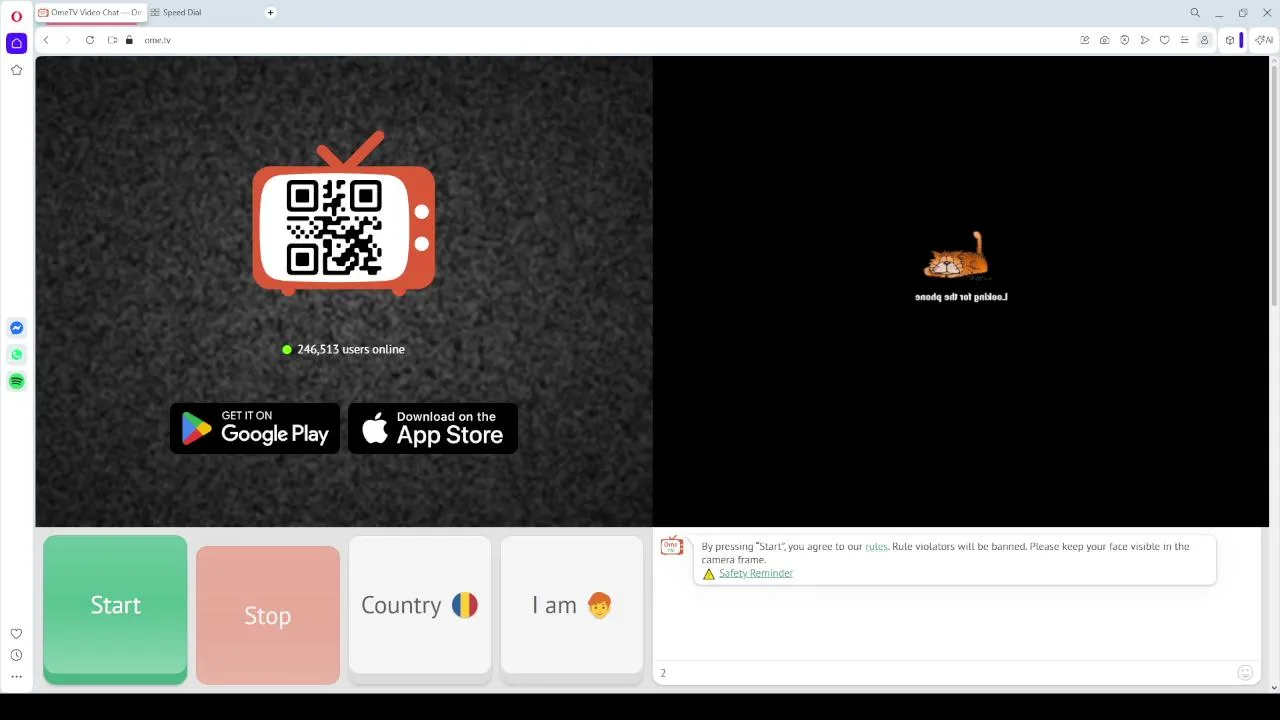This screenshot has width=1280, height=720.
Task: Switch to the Speed Dial tab
Action: tap(176, 13)
